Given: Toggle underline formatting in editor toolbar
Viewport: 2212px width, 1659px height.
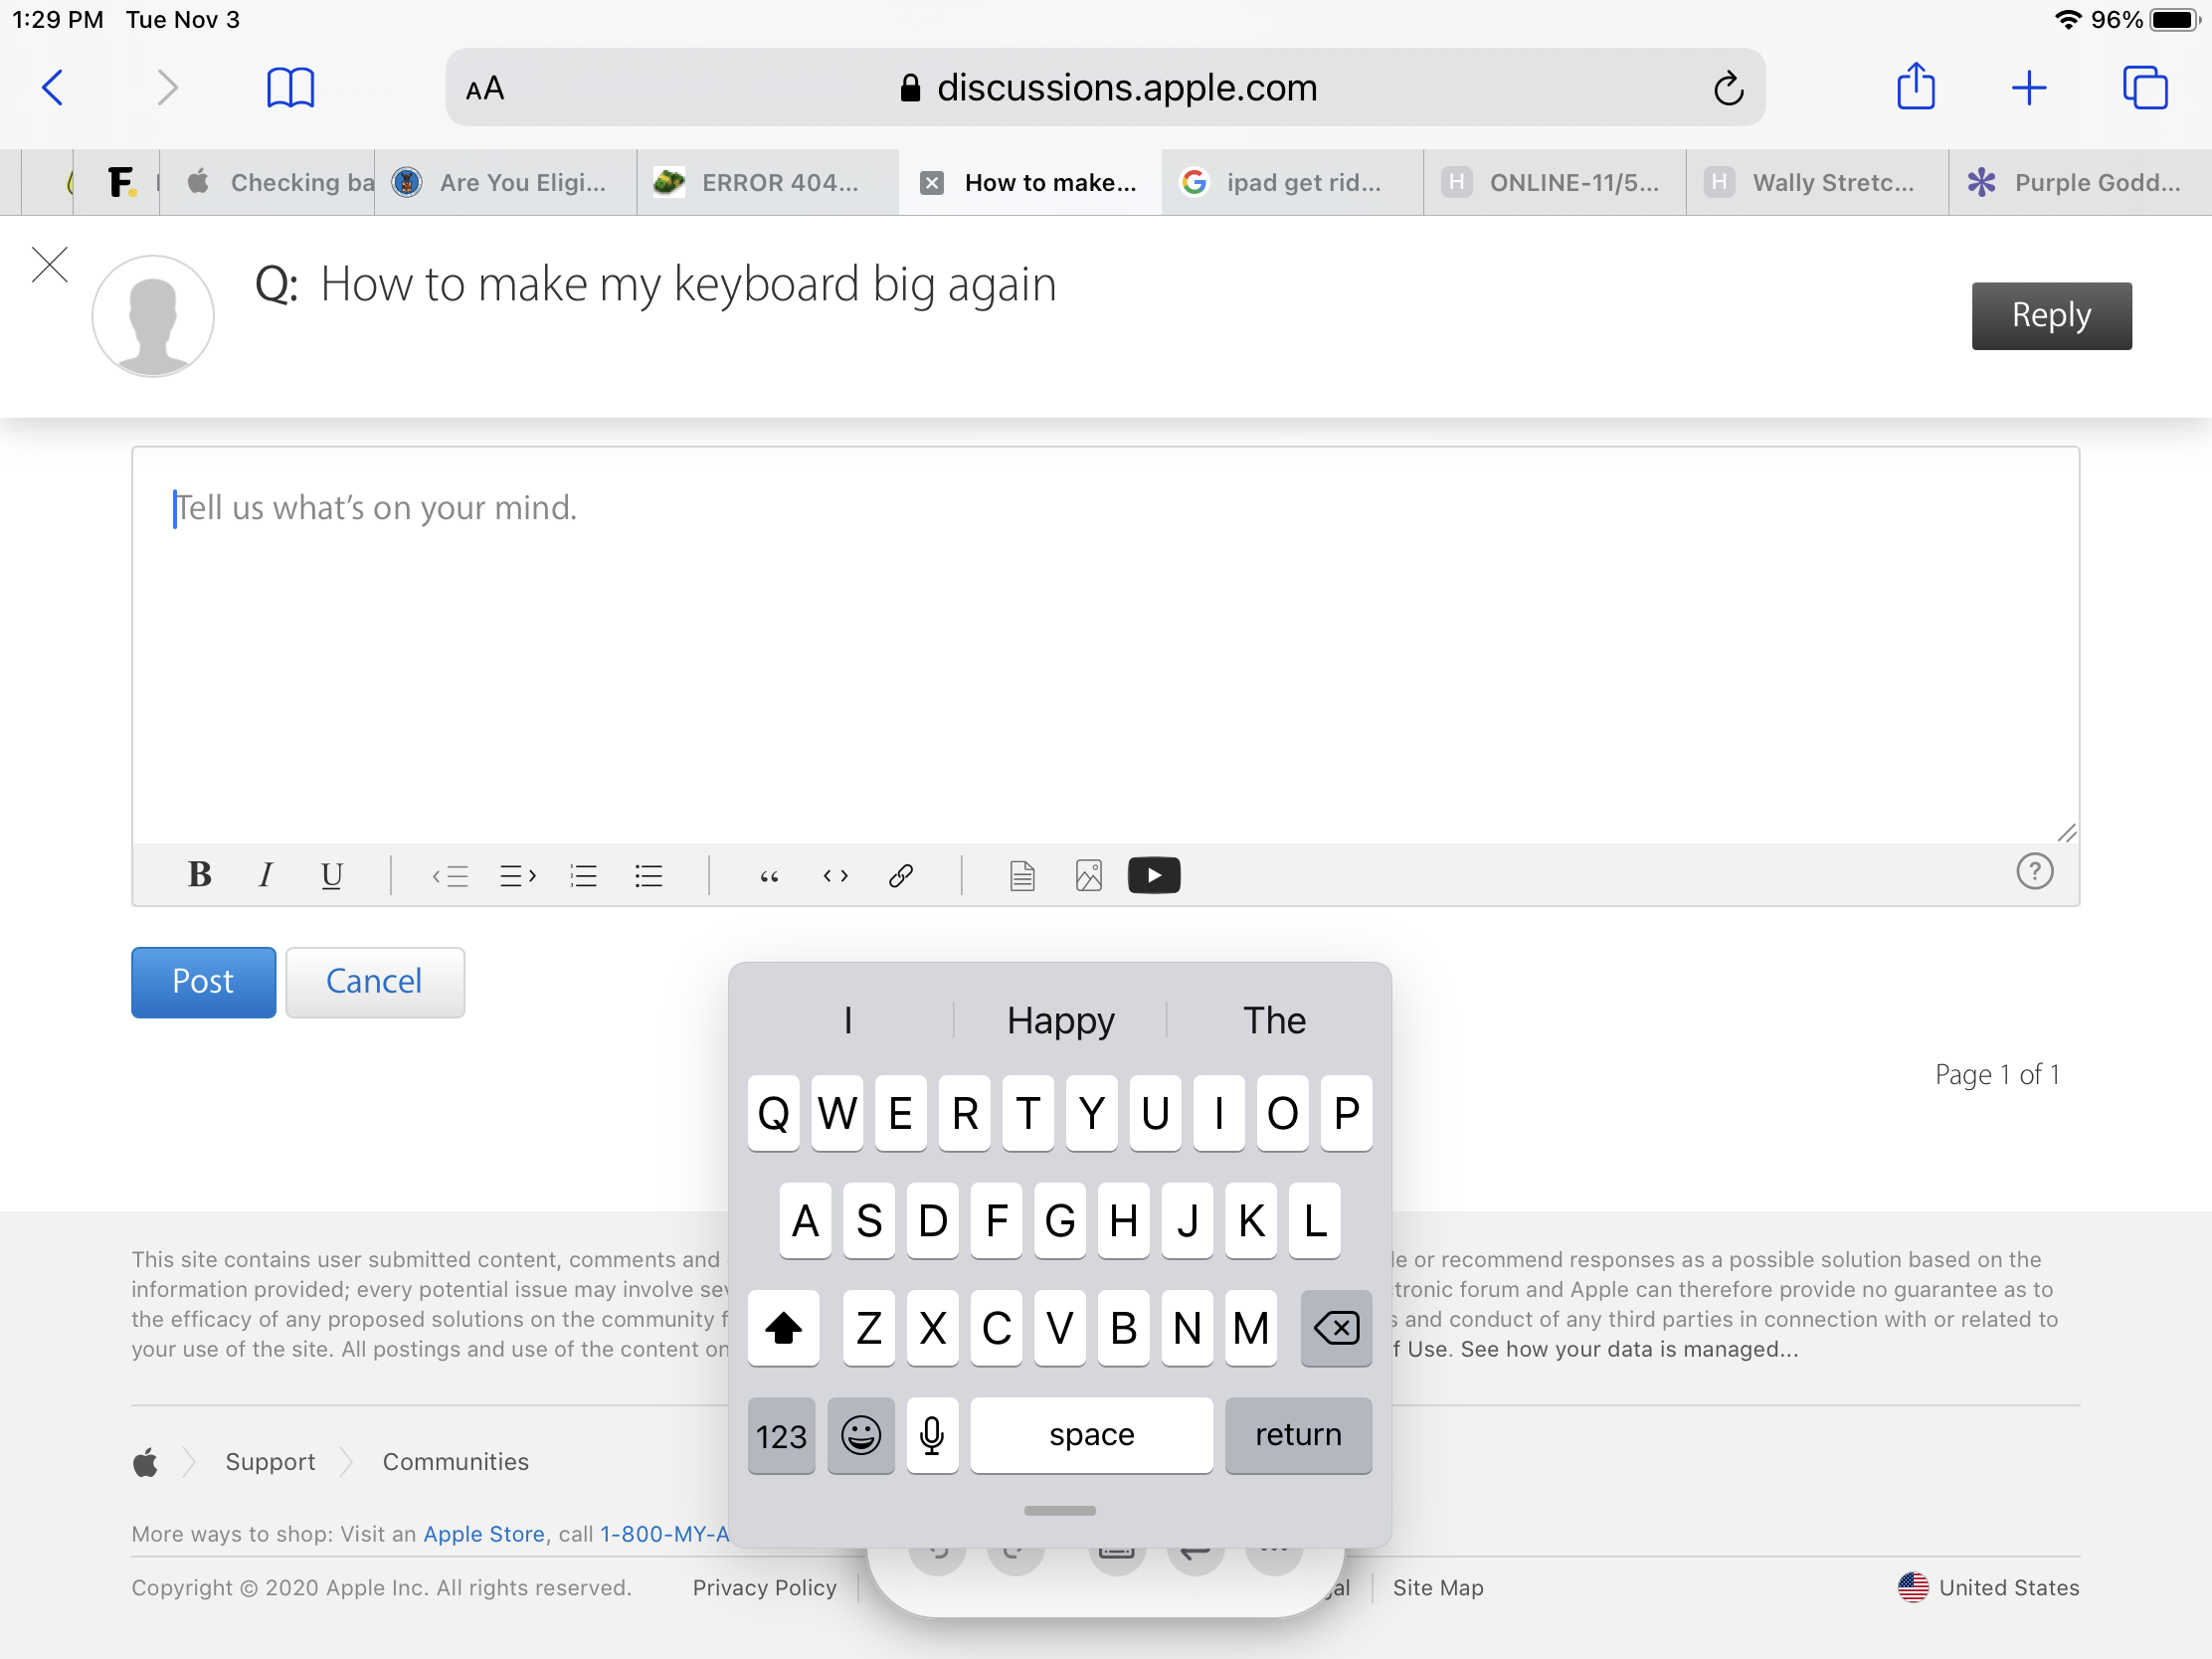Looking at the screenshot, I should [331, 875].
